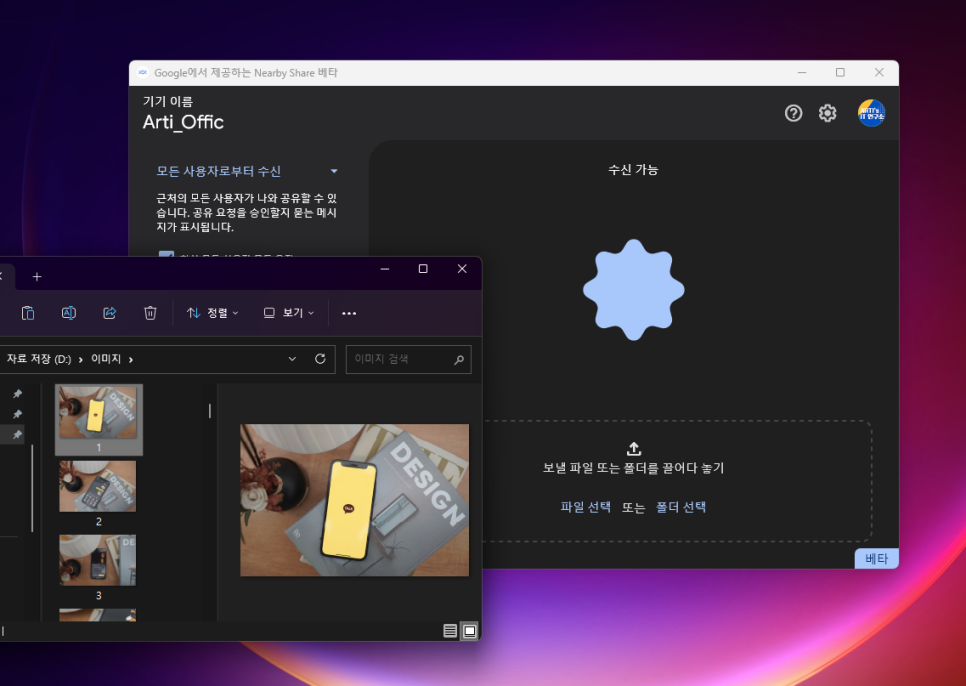Click the upload icon in drop zone
This screenshot has width=966, height=686.
pyautogui.click(x=633, y=448)
